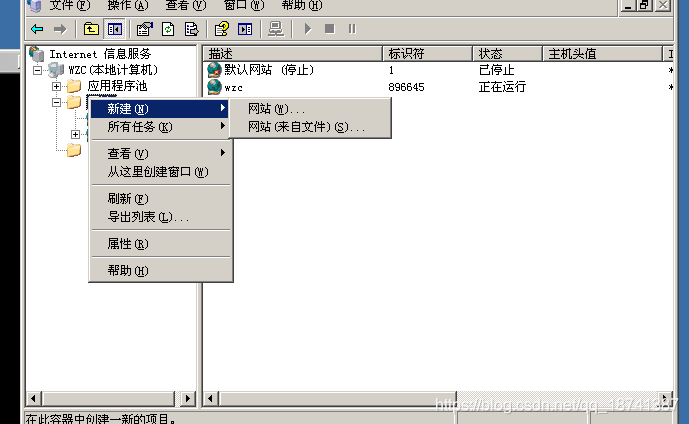
Task: Select the WZC (本地计算机) tree label
Action: pyautogui.click(x=113, y=70)
